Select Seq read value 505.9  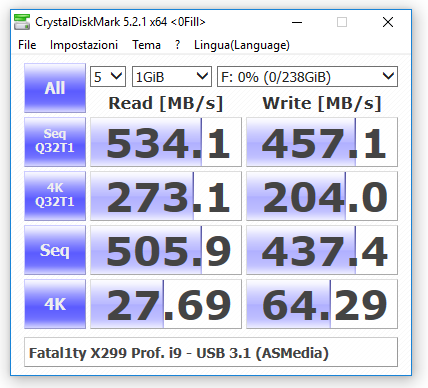pos(166,250)
